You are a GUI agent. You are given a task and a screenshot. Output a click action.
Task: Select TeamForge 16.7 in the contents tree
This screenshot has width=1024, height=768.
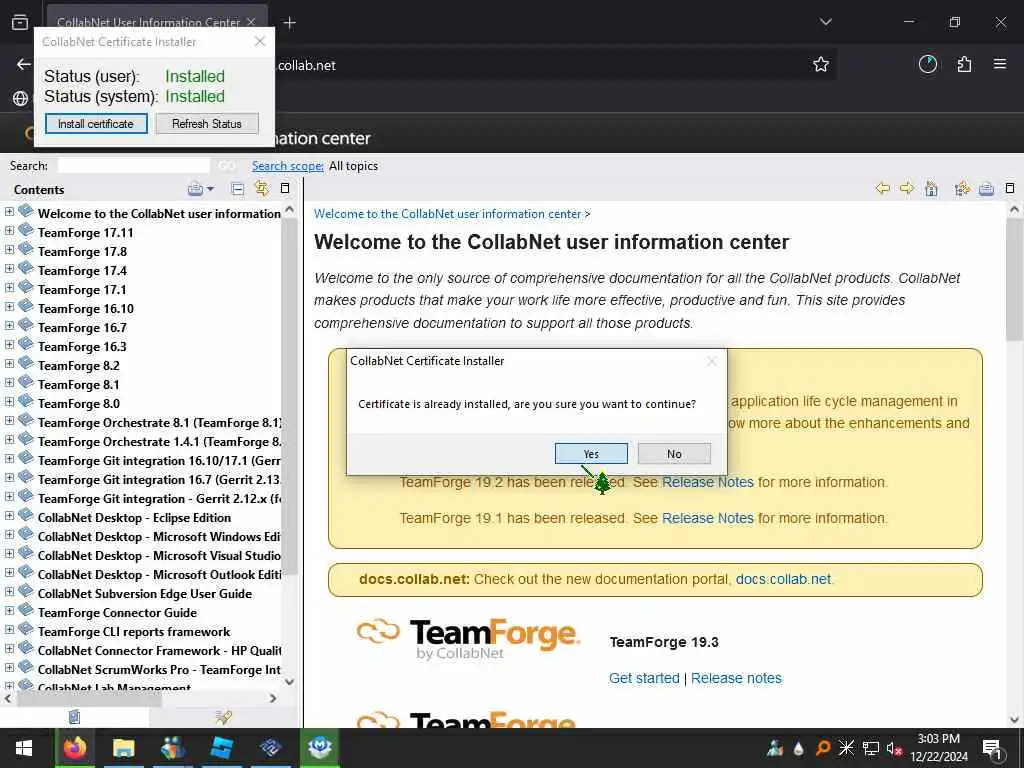point(82,327)
